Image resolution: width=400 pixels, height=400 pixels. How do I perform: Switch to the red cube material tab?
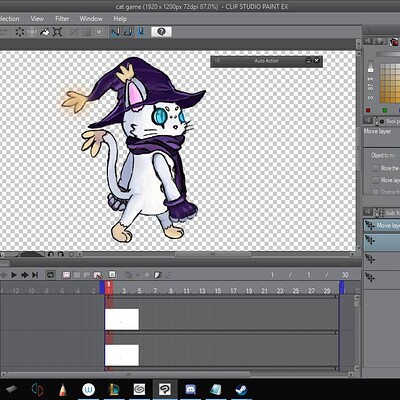point(394,41)
